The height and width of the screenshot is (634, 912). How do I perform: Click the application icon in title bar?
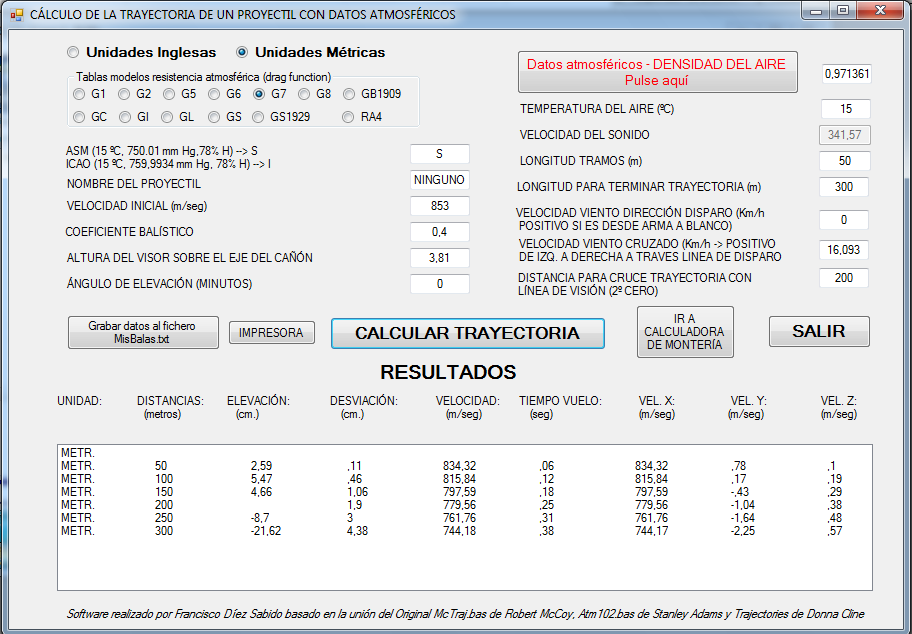tap(16, 15)
